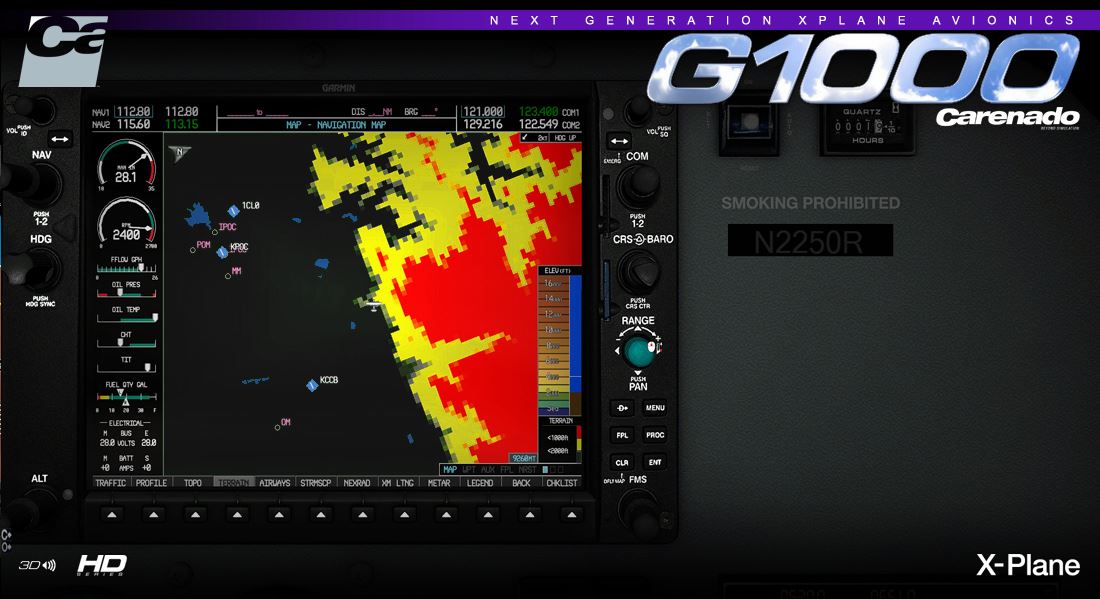Image resolution: width=1100 pixels, height=599 pixels.
Task: Toggle the TOPO map softkey
Action: [192, 483]
